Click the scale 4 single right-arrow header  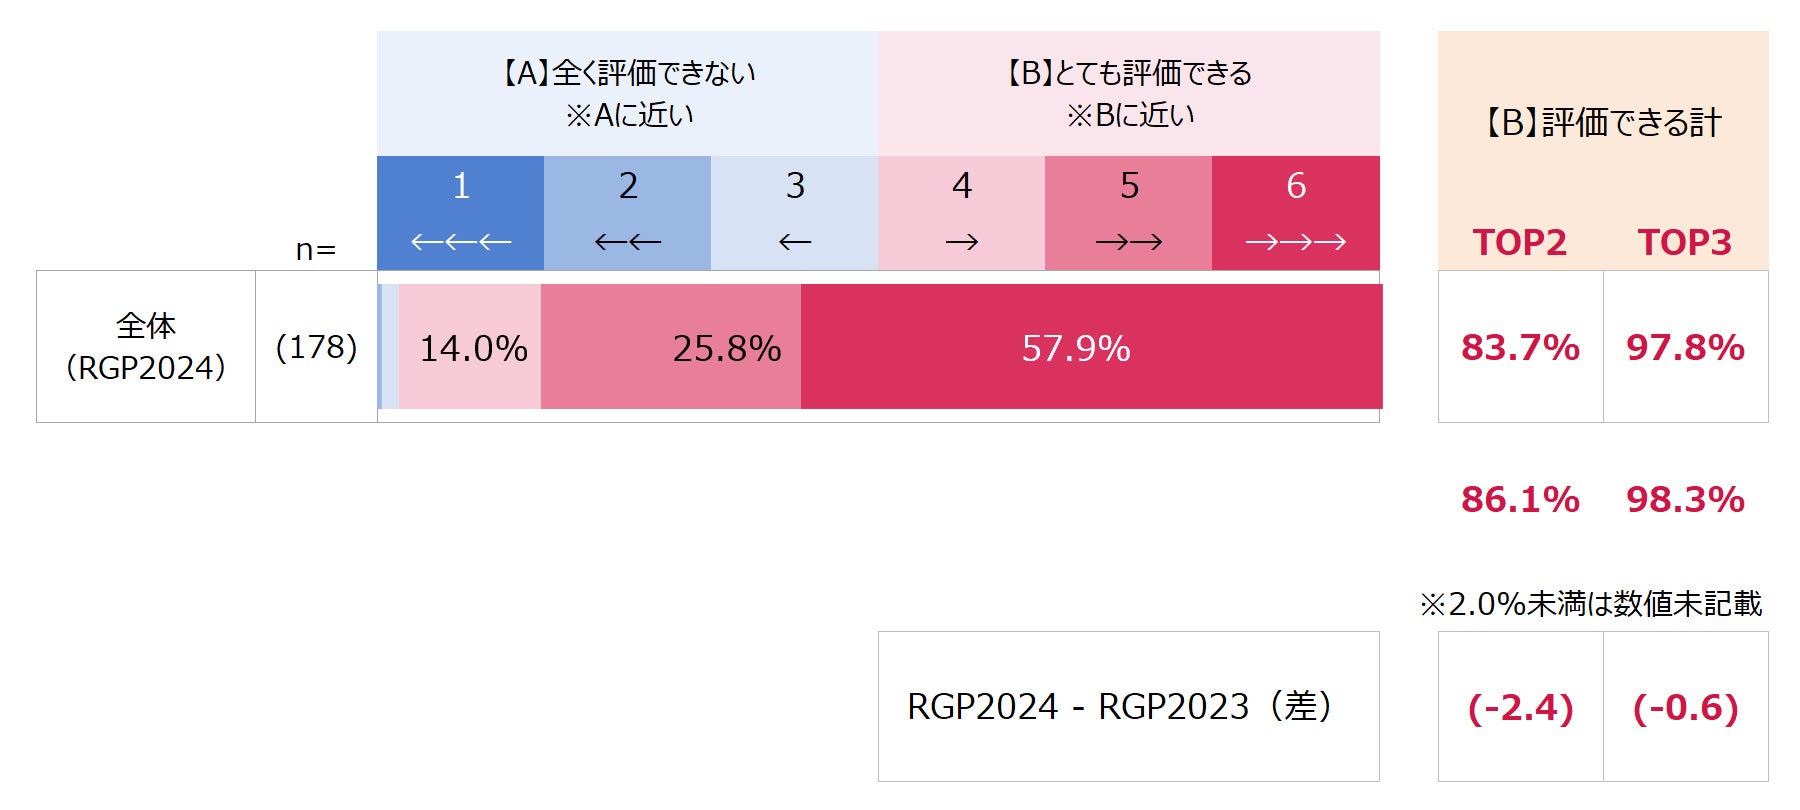tap(961, 212)
